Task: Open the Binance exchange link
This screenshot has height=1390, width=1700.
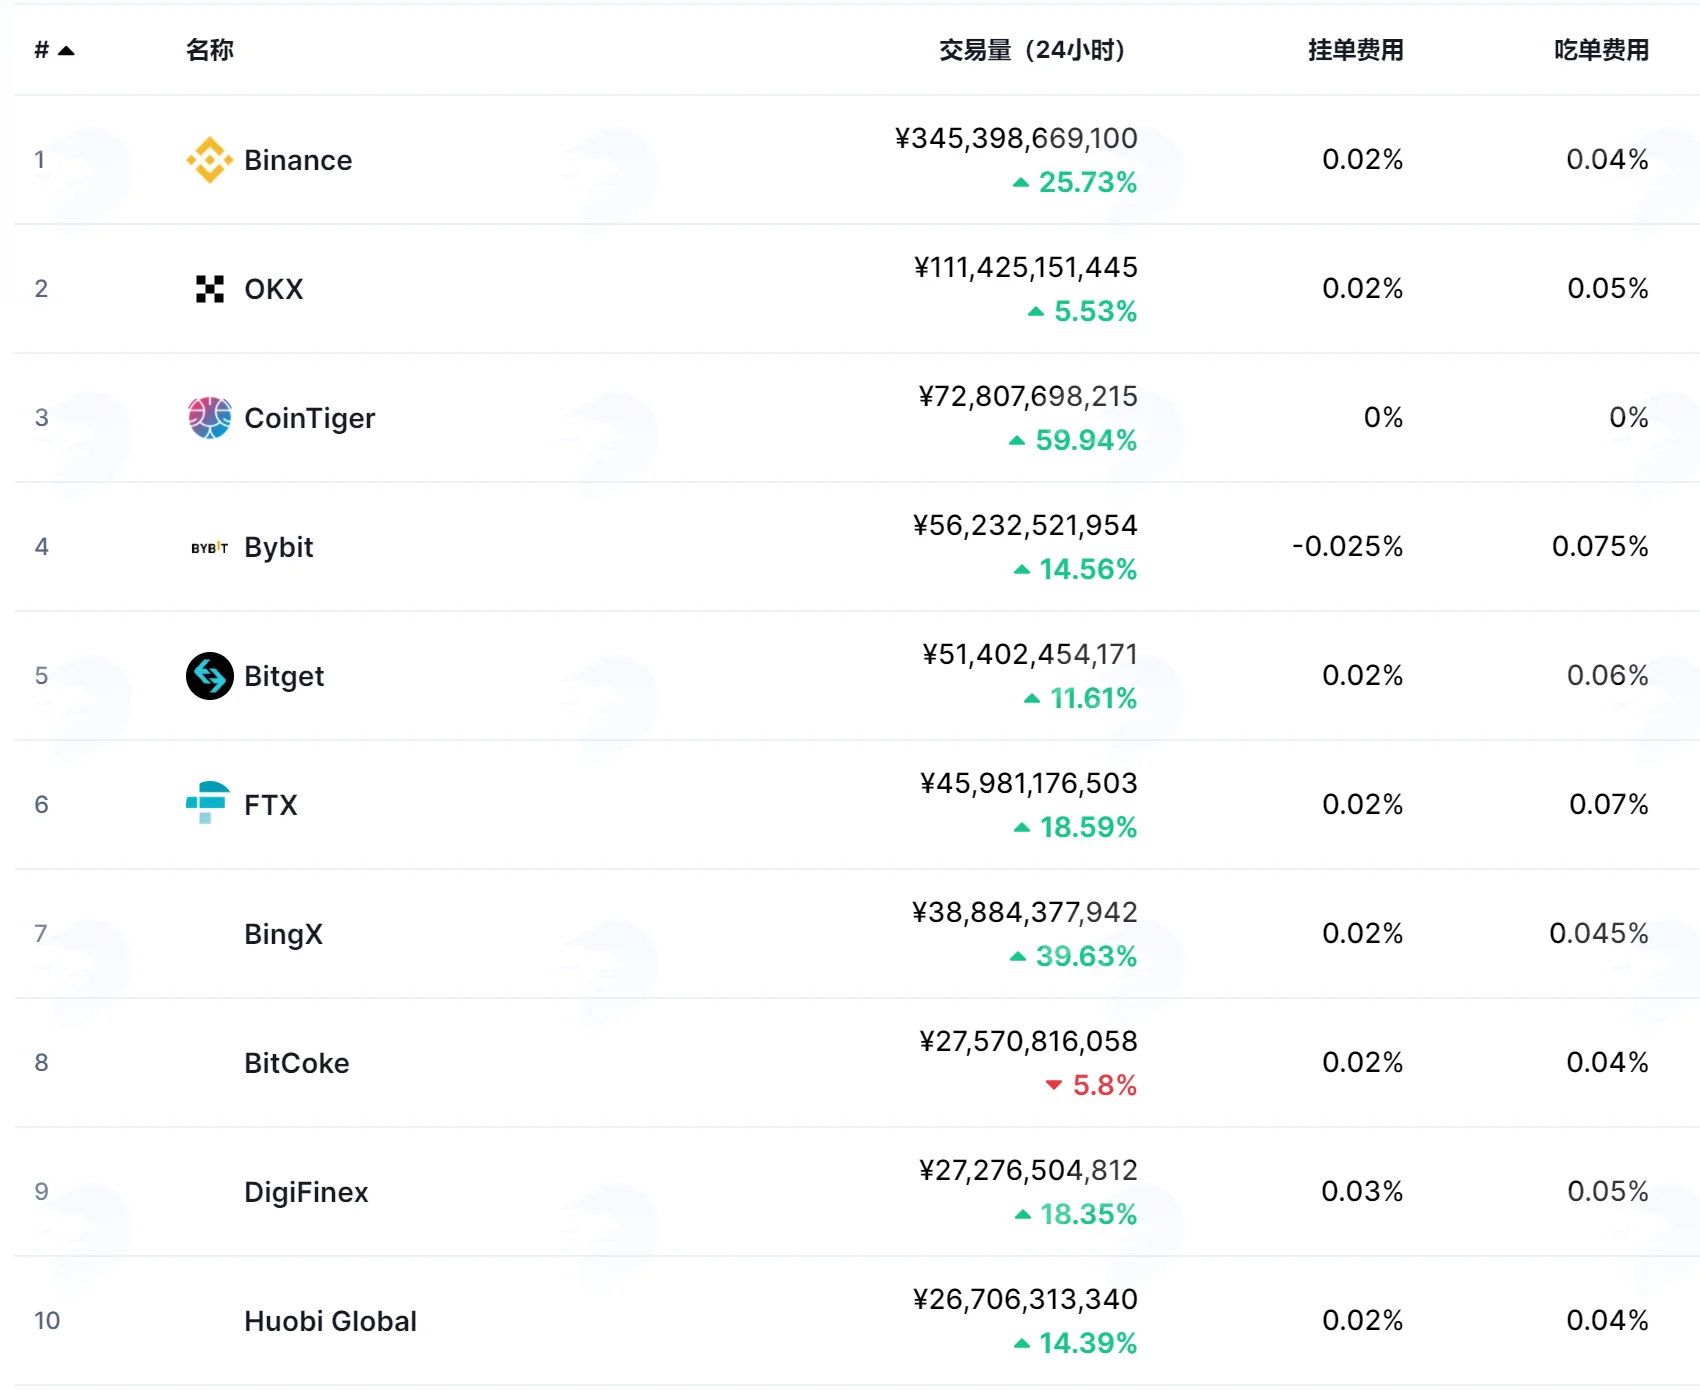Action: point(298,160)
